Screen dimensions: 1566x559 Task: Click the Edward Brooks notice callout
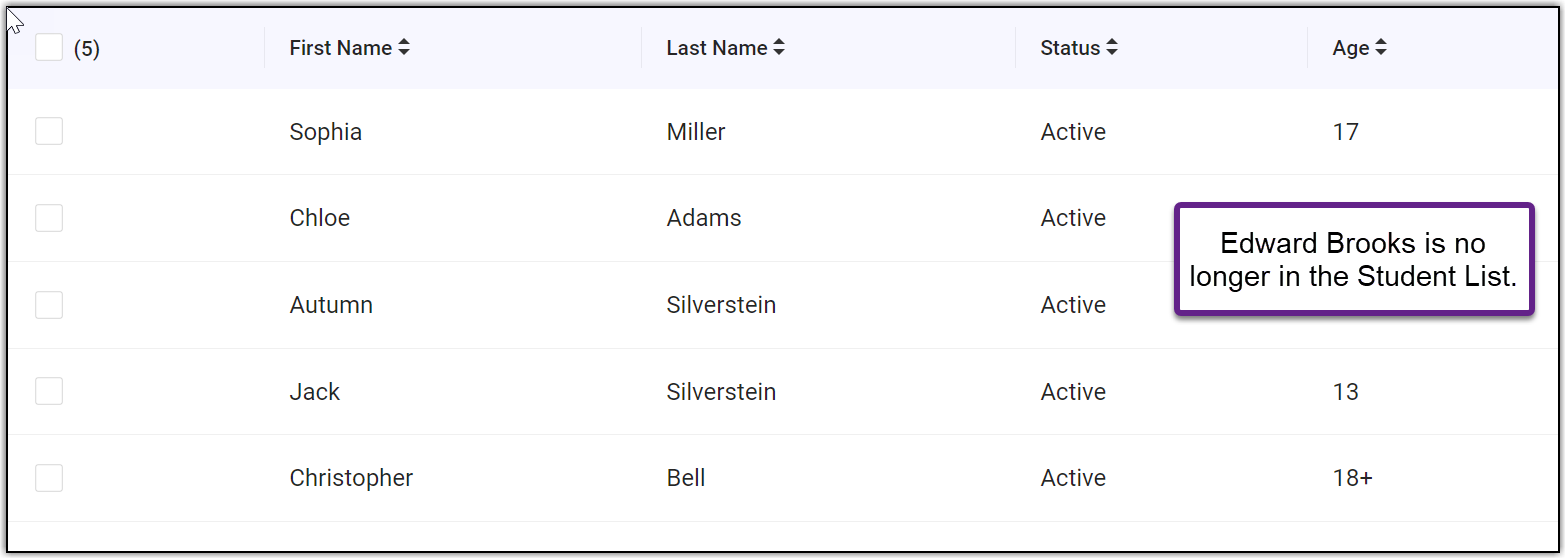coord(1353,260)
